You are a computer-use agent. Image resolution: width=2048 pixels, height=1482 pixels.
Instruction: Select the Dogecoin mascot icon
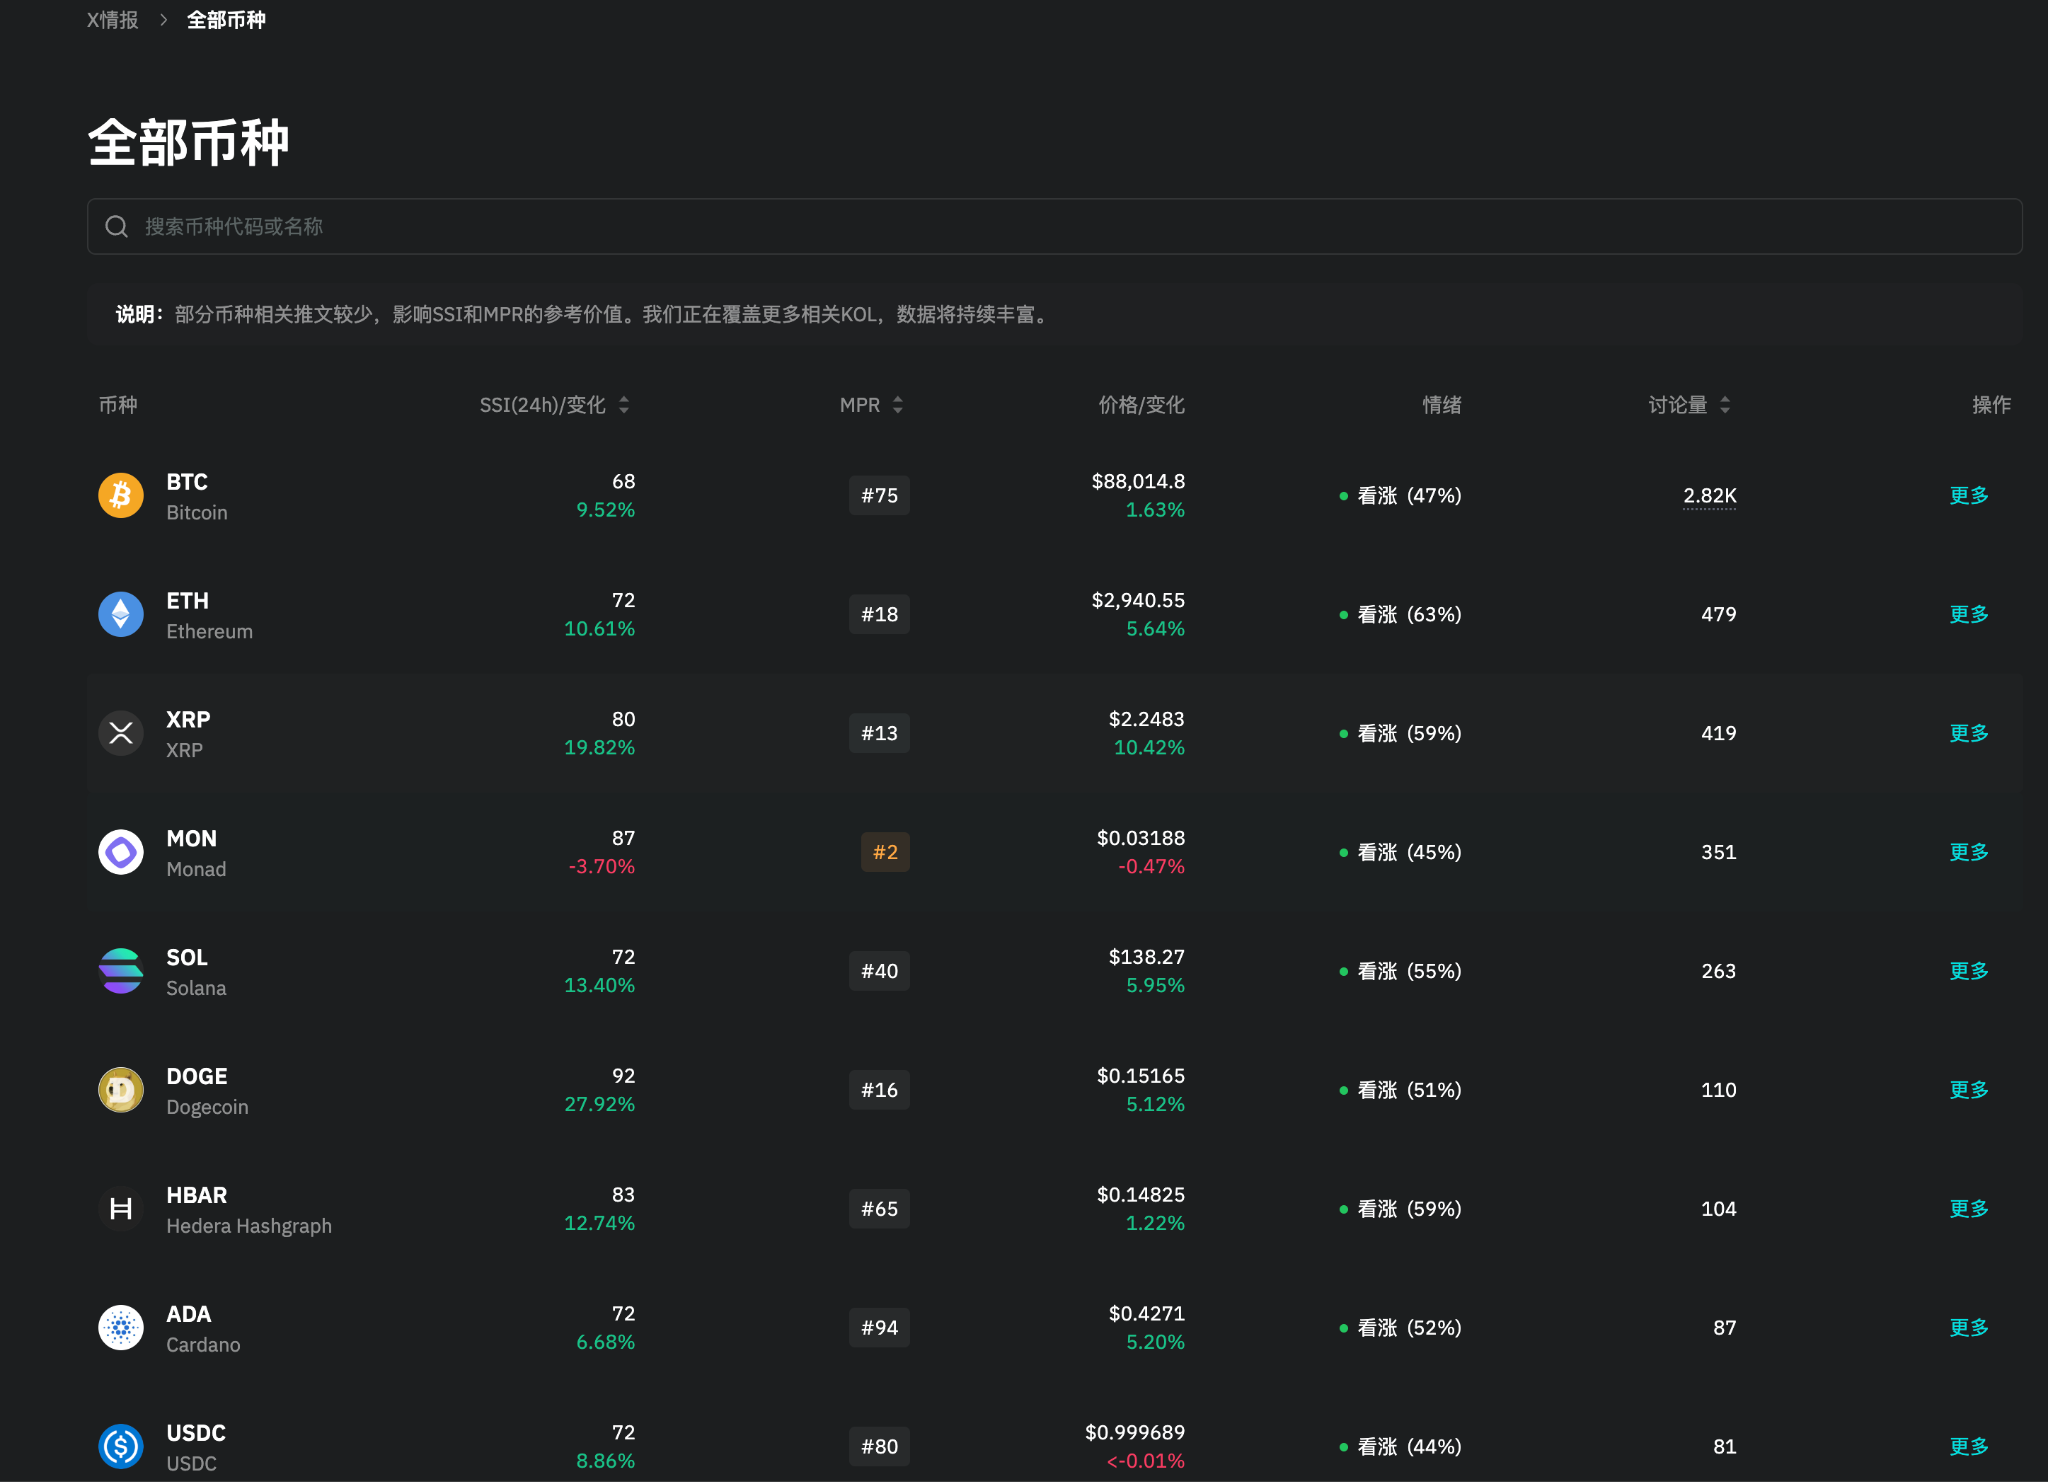(120, 1089)
